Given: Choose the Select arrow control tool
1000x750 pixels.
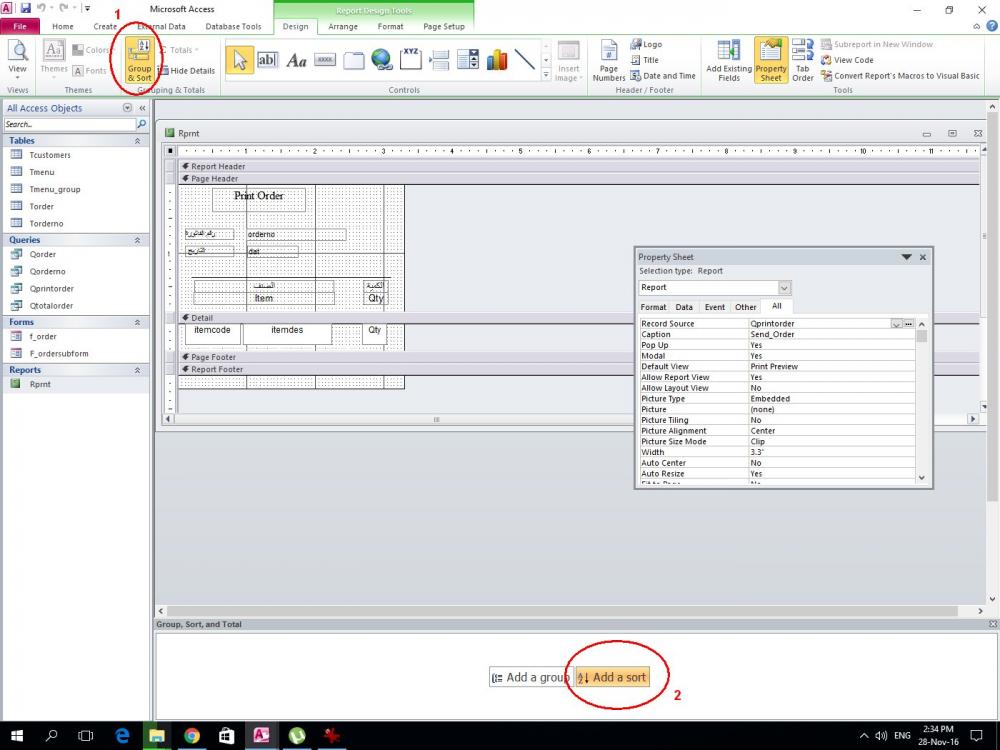Looking at the screenshot, I should (240, 60).
